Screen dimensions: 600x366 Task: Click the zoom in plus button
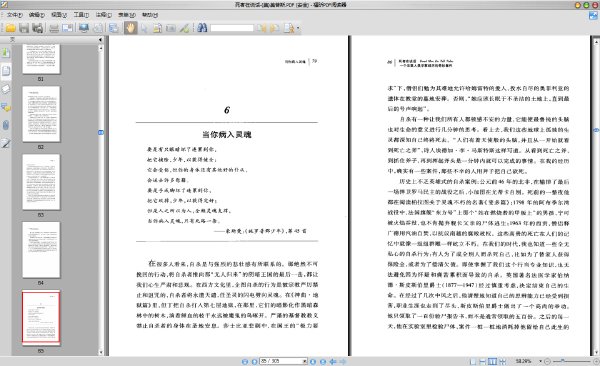596,361
